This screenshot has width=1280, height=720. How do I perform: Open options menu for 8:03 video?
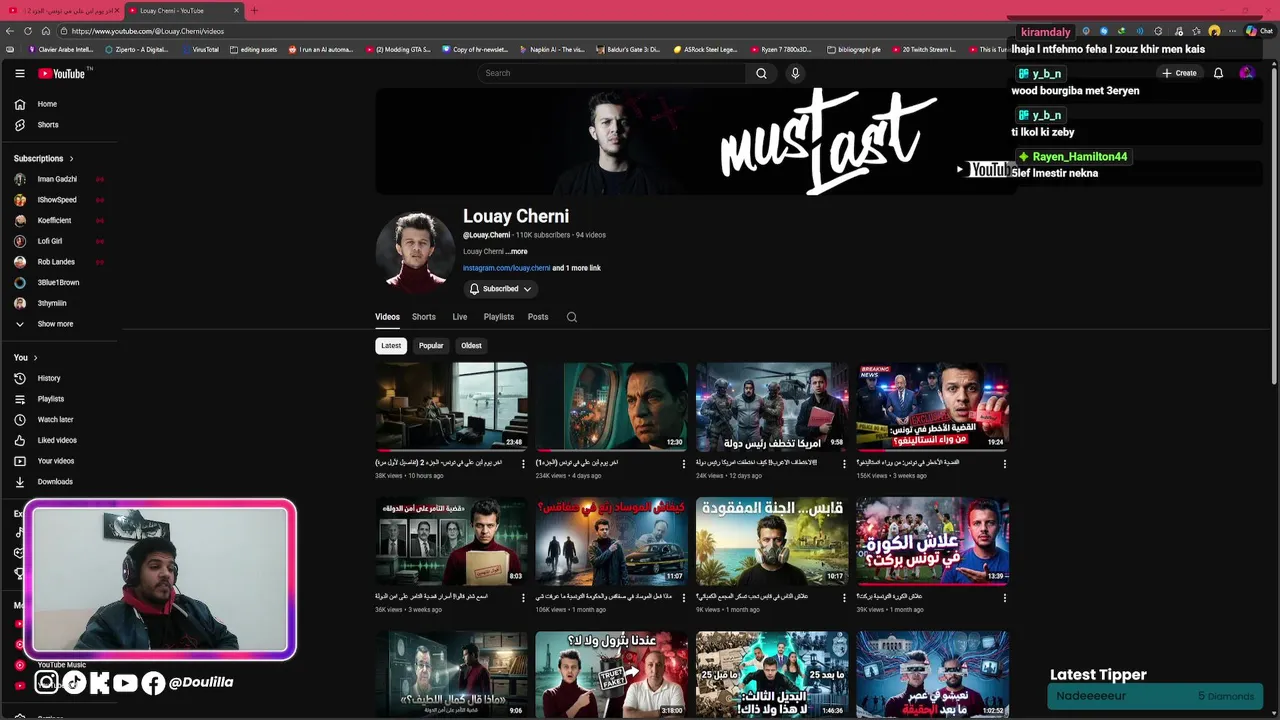(x=523, y=598)
